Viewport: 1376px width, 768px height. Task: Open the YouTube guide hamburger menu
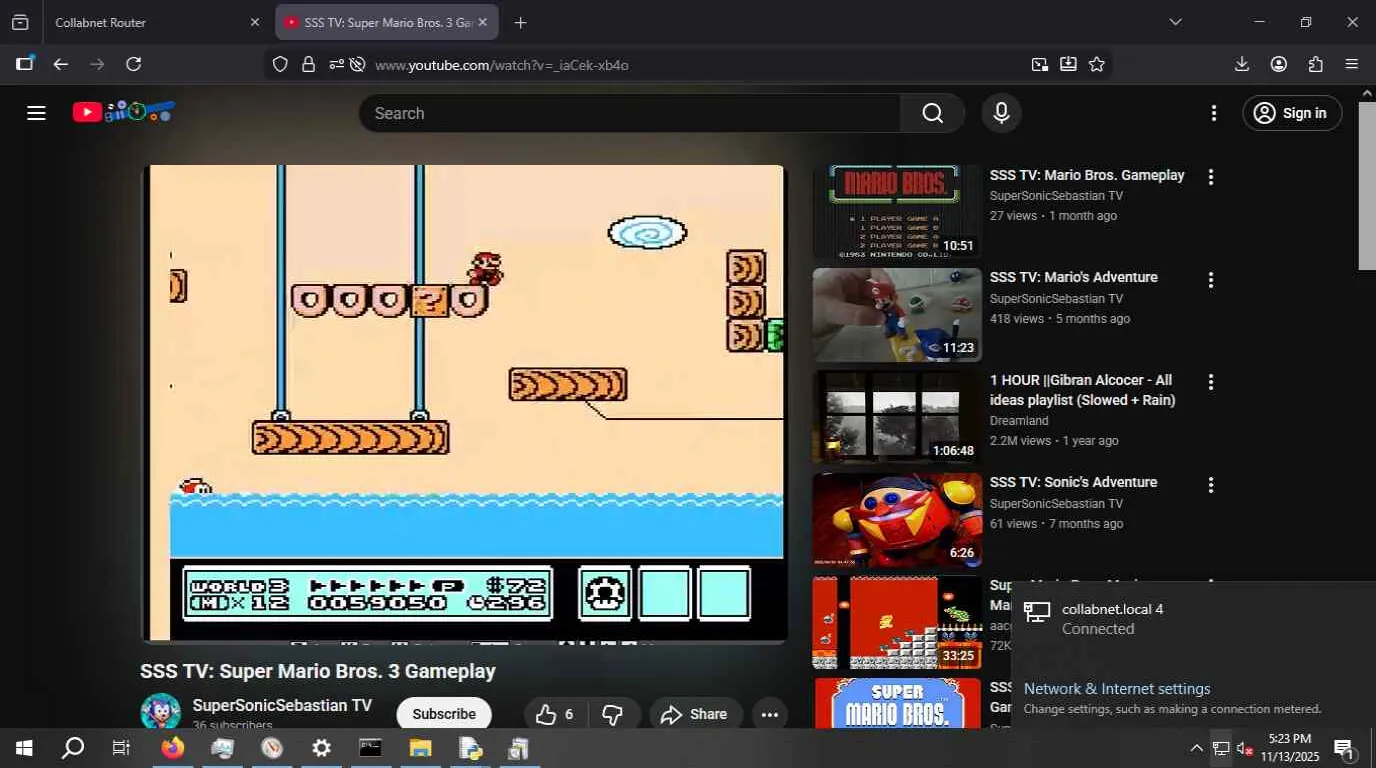coord(37,113)
